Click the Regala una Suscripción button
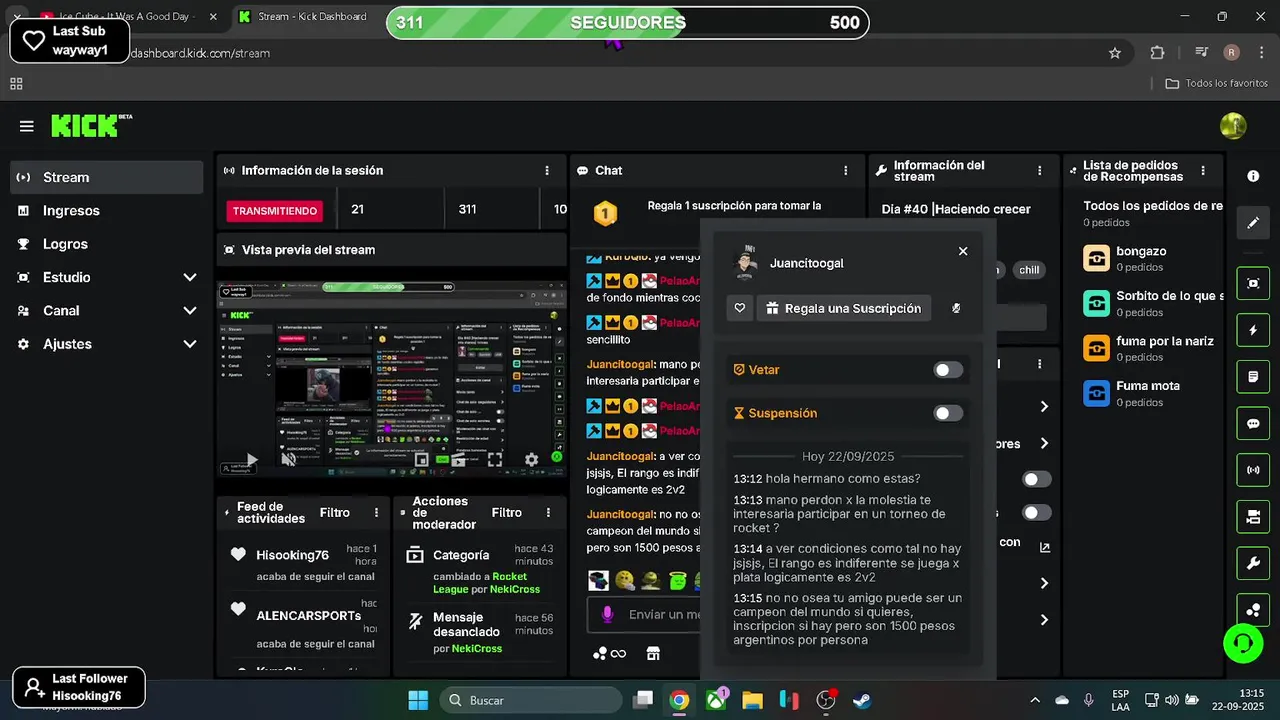The height and width of the screenshot is (720, 1280). tap(843, 308)
